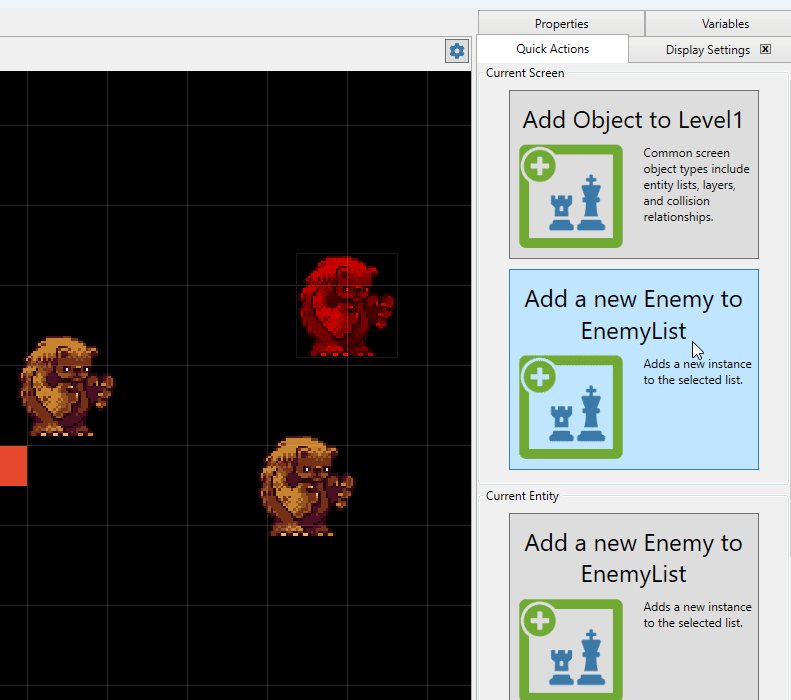
Task: Click "Add a new Enemy to EnemyList" under Current Entity
Action: 633,557
